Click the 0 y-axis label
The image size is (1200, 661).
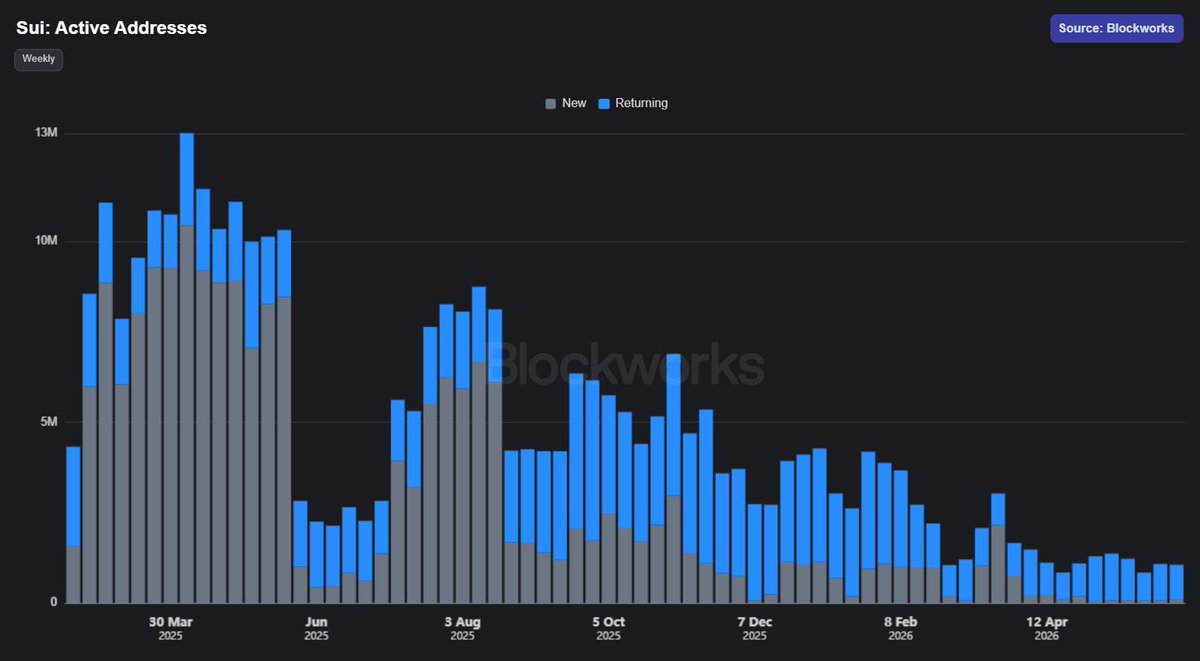(53, 602)
